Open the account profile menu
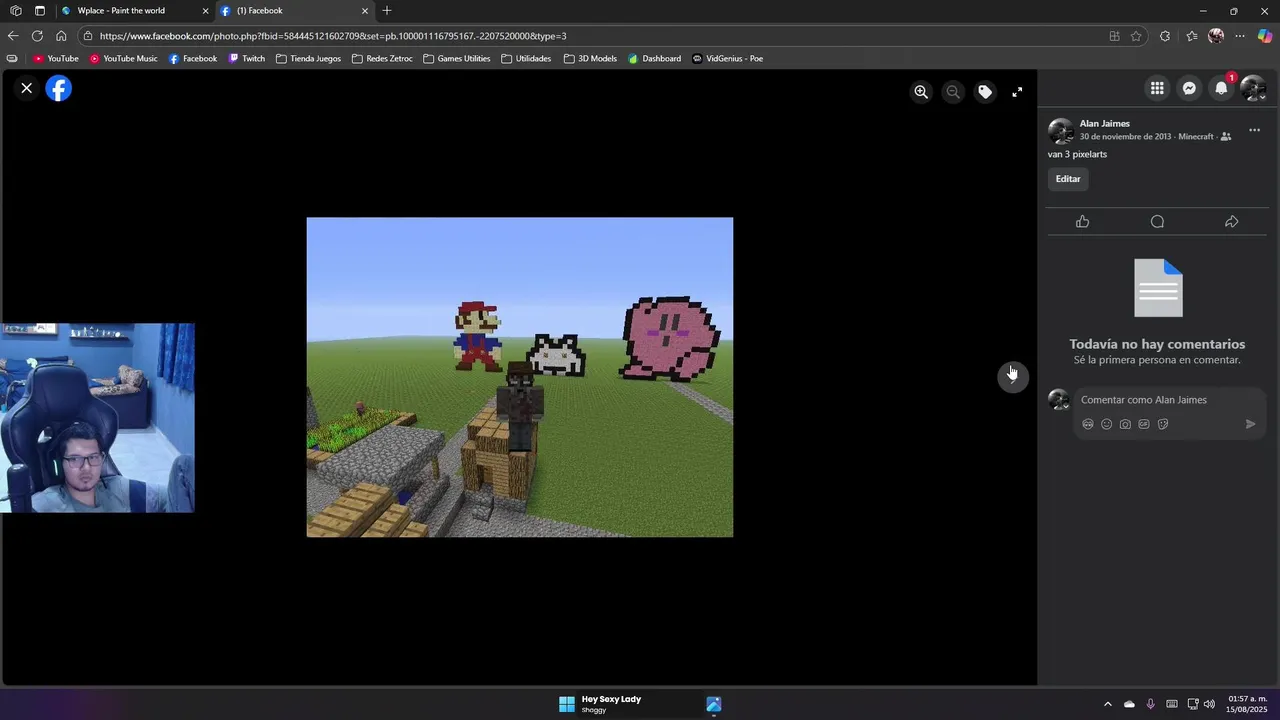1280x720 pixels. (x=1253, y=89)
